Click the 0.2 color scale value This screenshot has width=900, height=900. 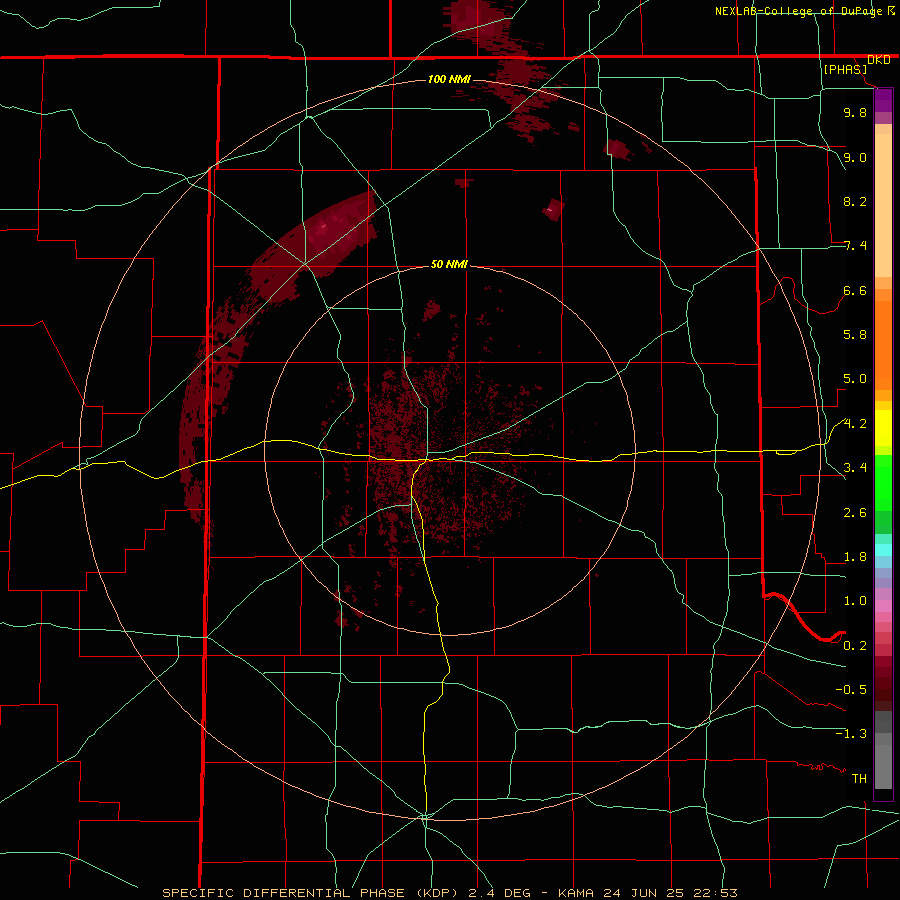click(855, 646)
